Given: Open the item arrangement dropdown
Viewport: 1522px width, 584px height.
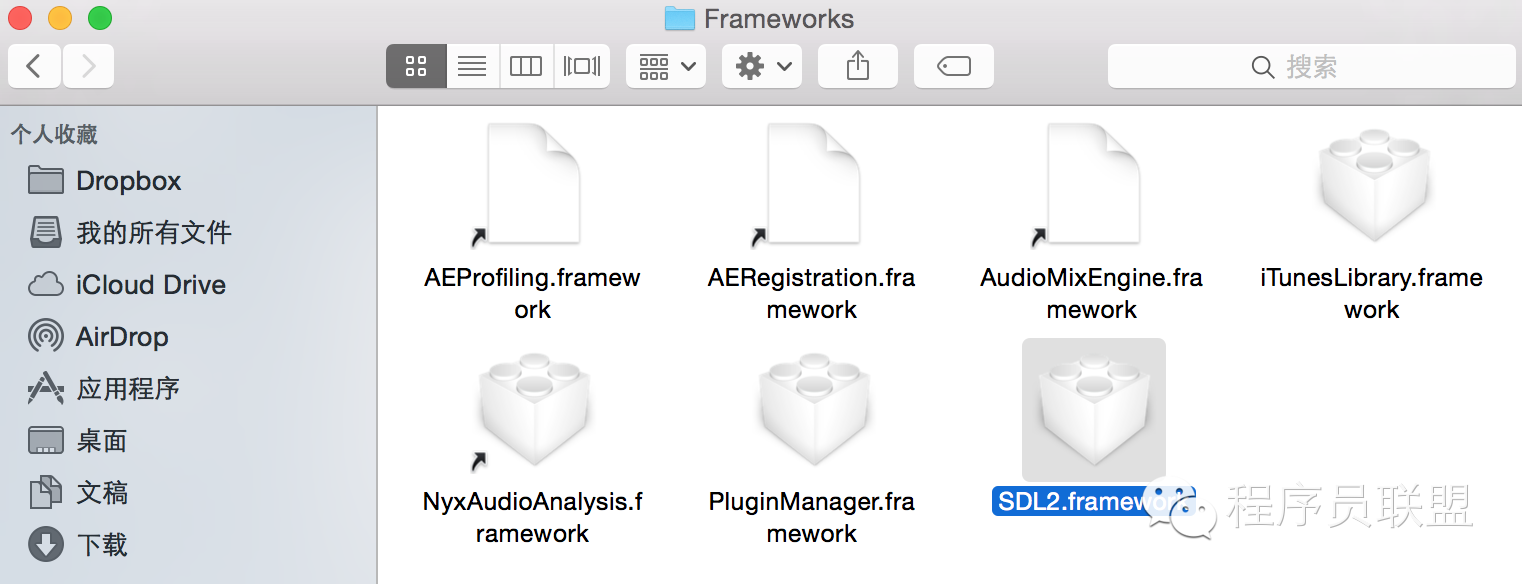Looking at the screenshot, I should tap(666, 66).
